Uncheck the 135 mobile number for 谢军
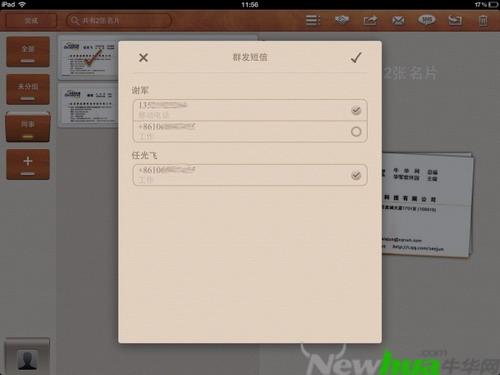 click(x=356, y=110)
